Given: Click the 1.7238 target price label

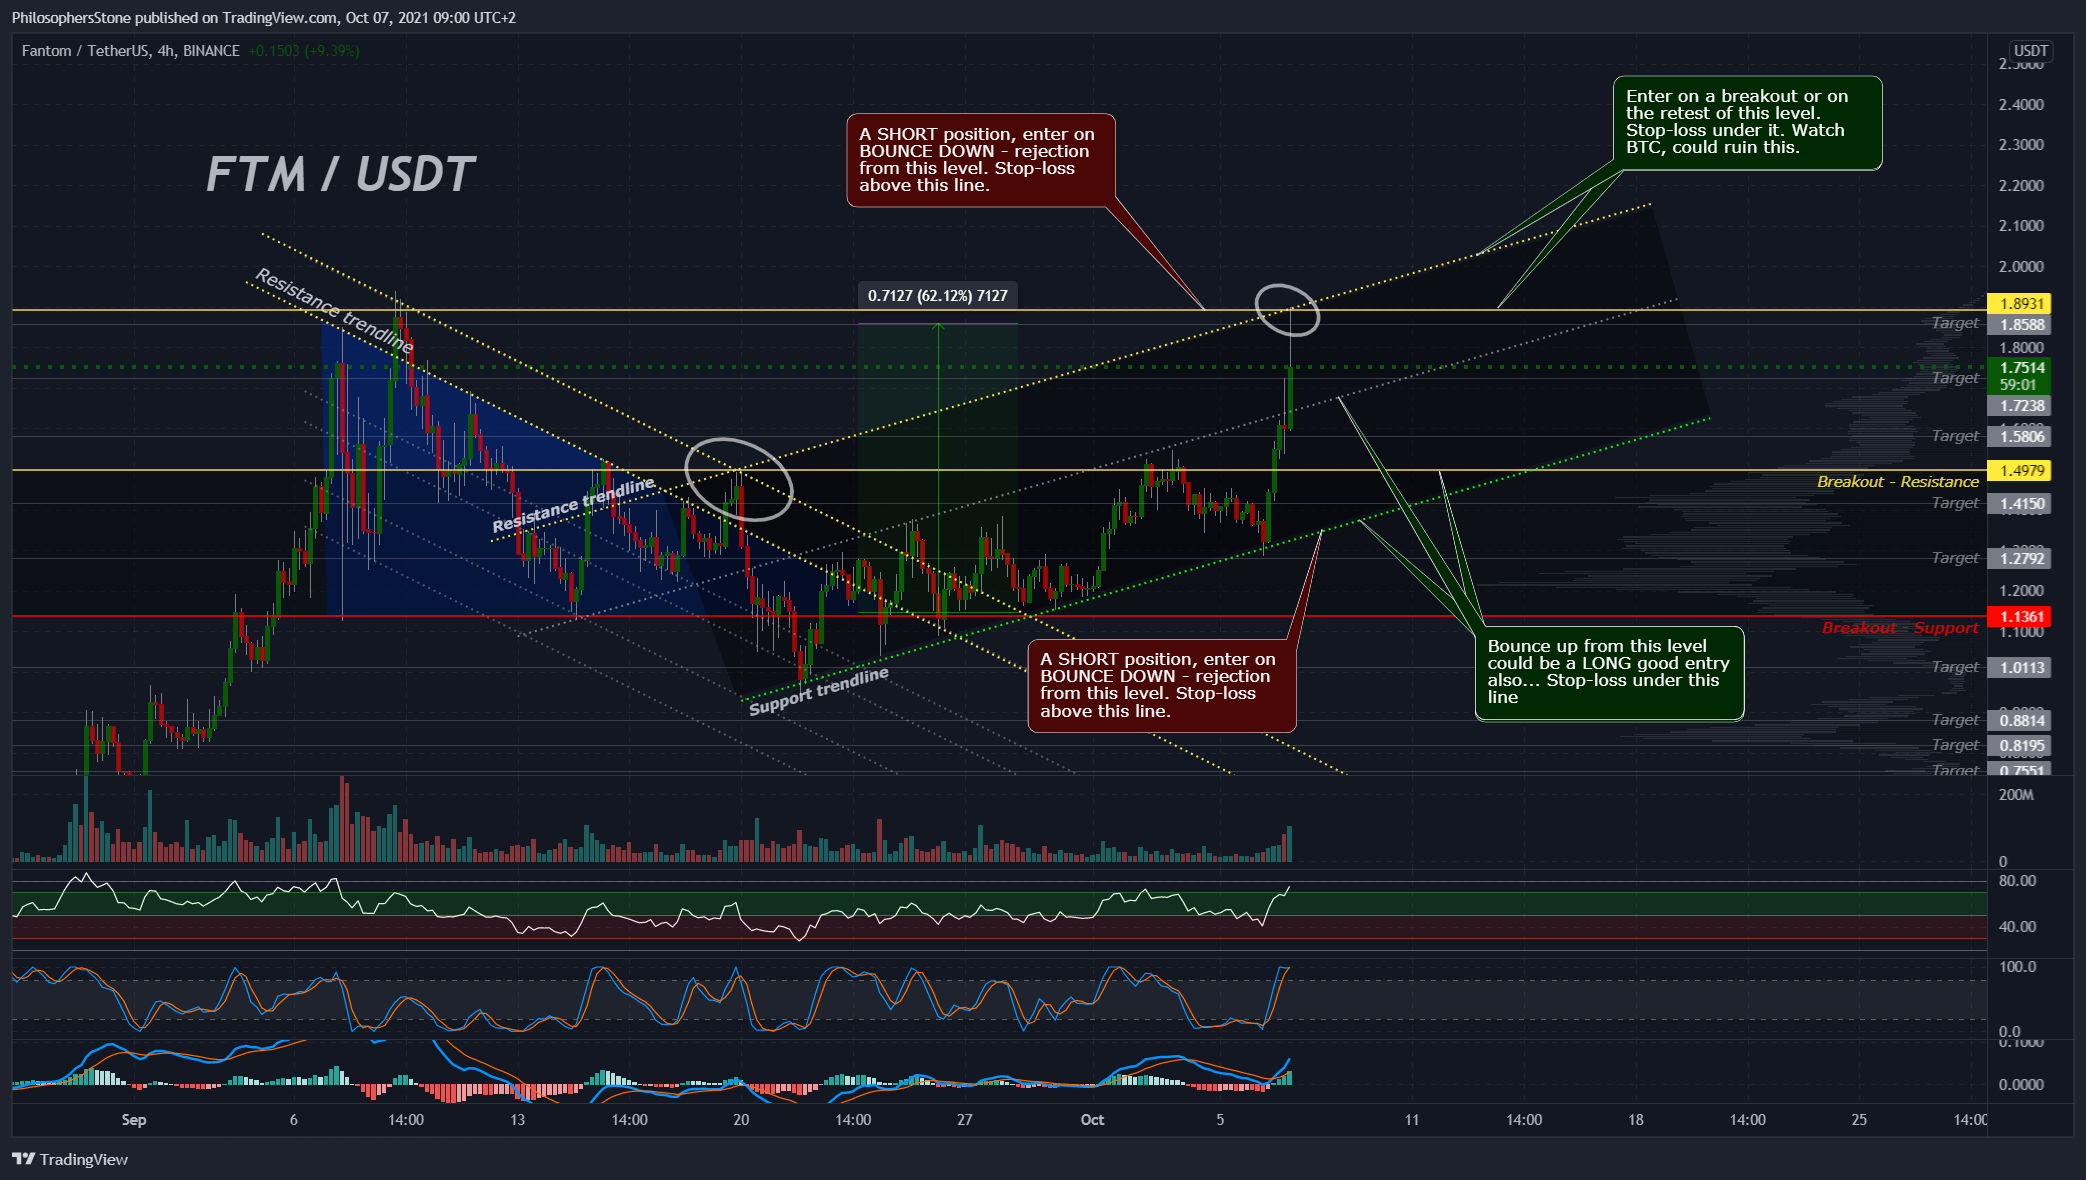Looking at the screenshot, I should [2019, 405].
